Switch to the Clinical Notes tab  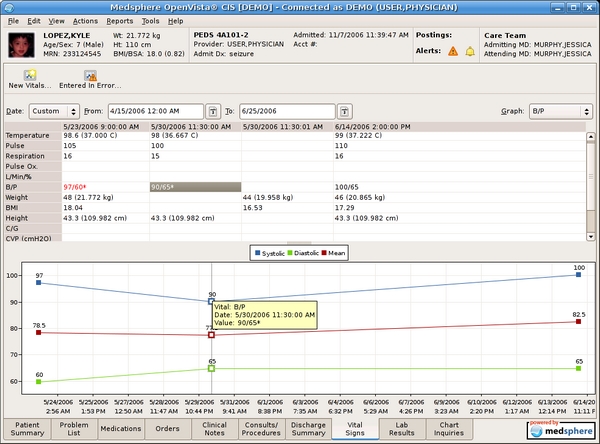[x=214, y=429]
